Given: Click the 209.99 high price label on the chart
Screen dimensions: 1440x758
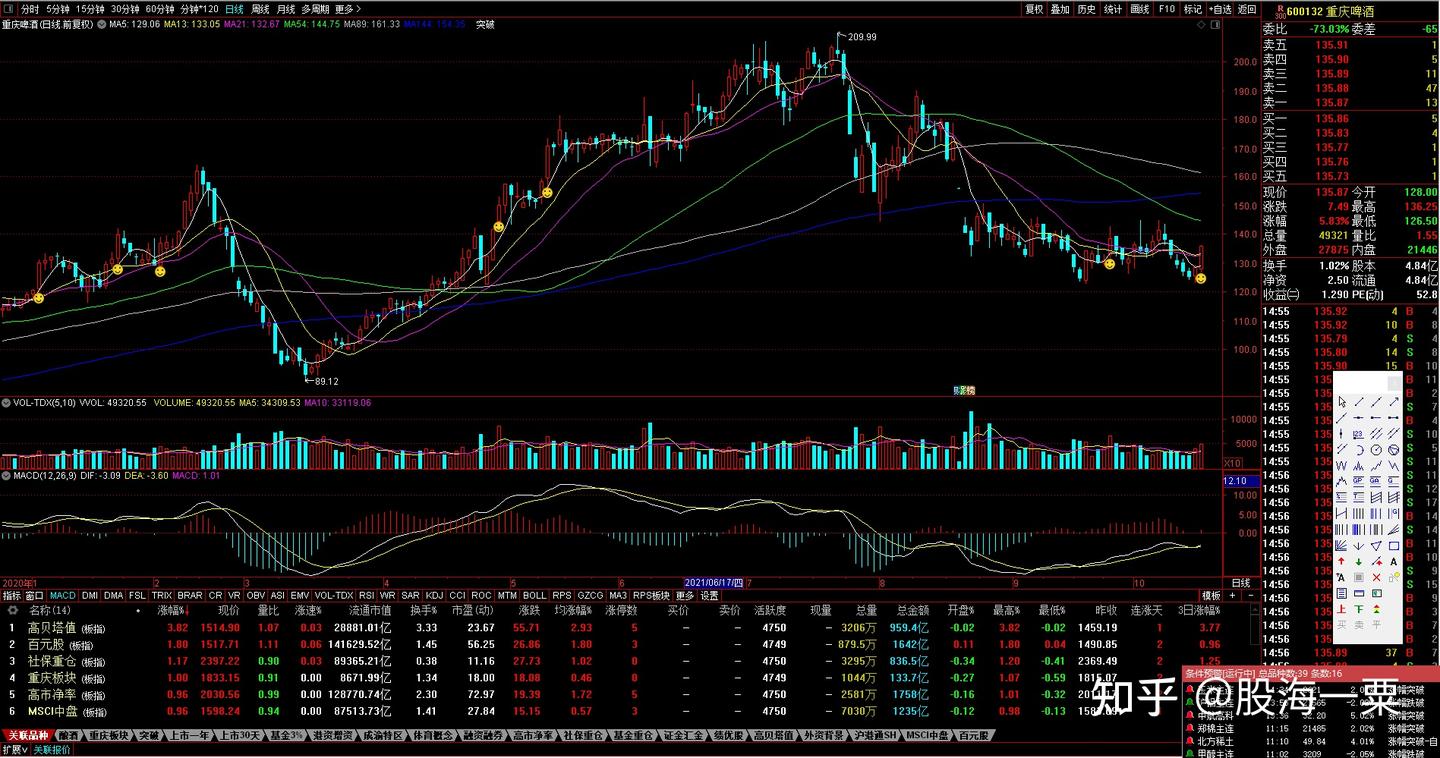Looking at the screenshot, I should (861, 37).
